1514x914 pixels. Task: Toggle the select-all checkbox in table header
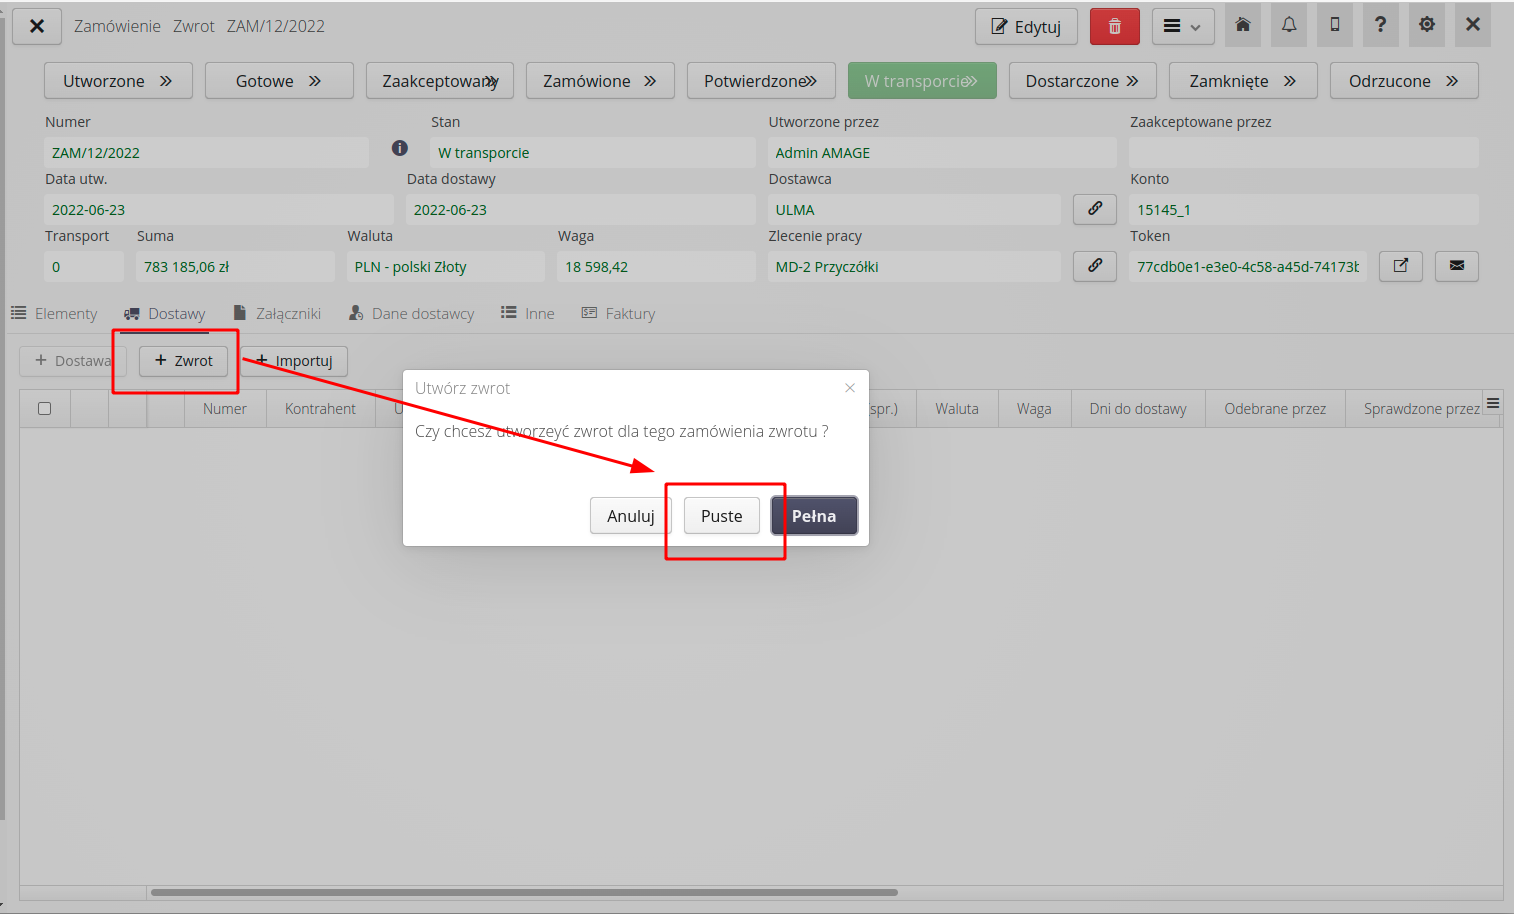44,408
